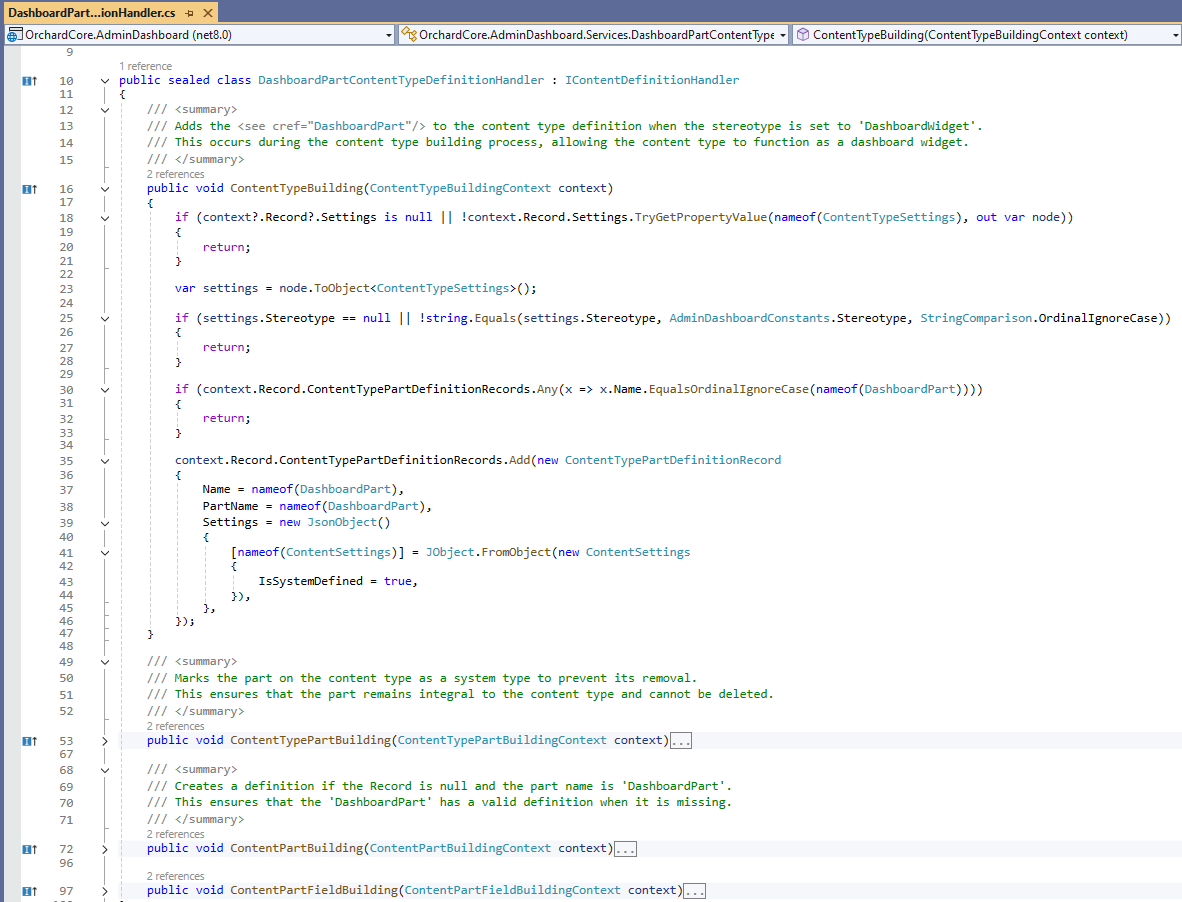Open the ContentTypeBuilding member navigation dropdown
This screenshot has width=1182, height=902.
click(x=1175, y=35)
